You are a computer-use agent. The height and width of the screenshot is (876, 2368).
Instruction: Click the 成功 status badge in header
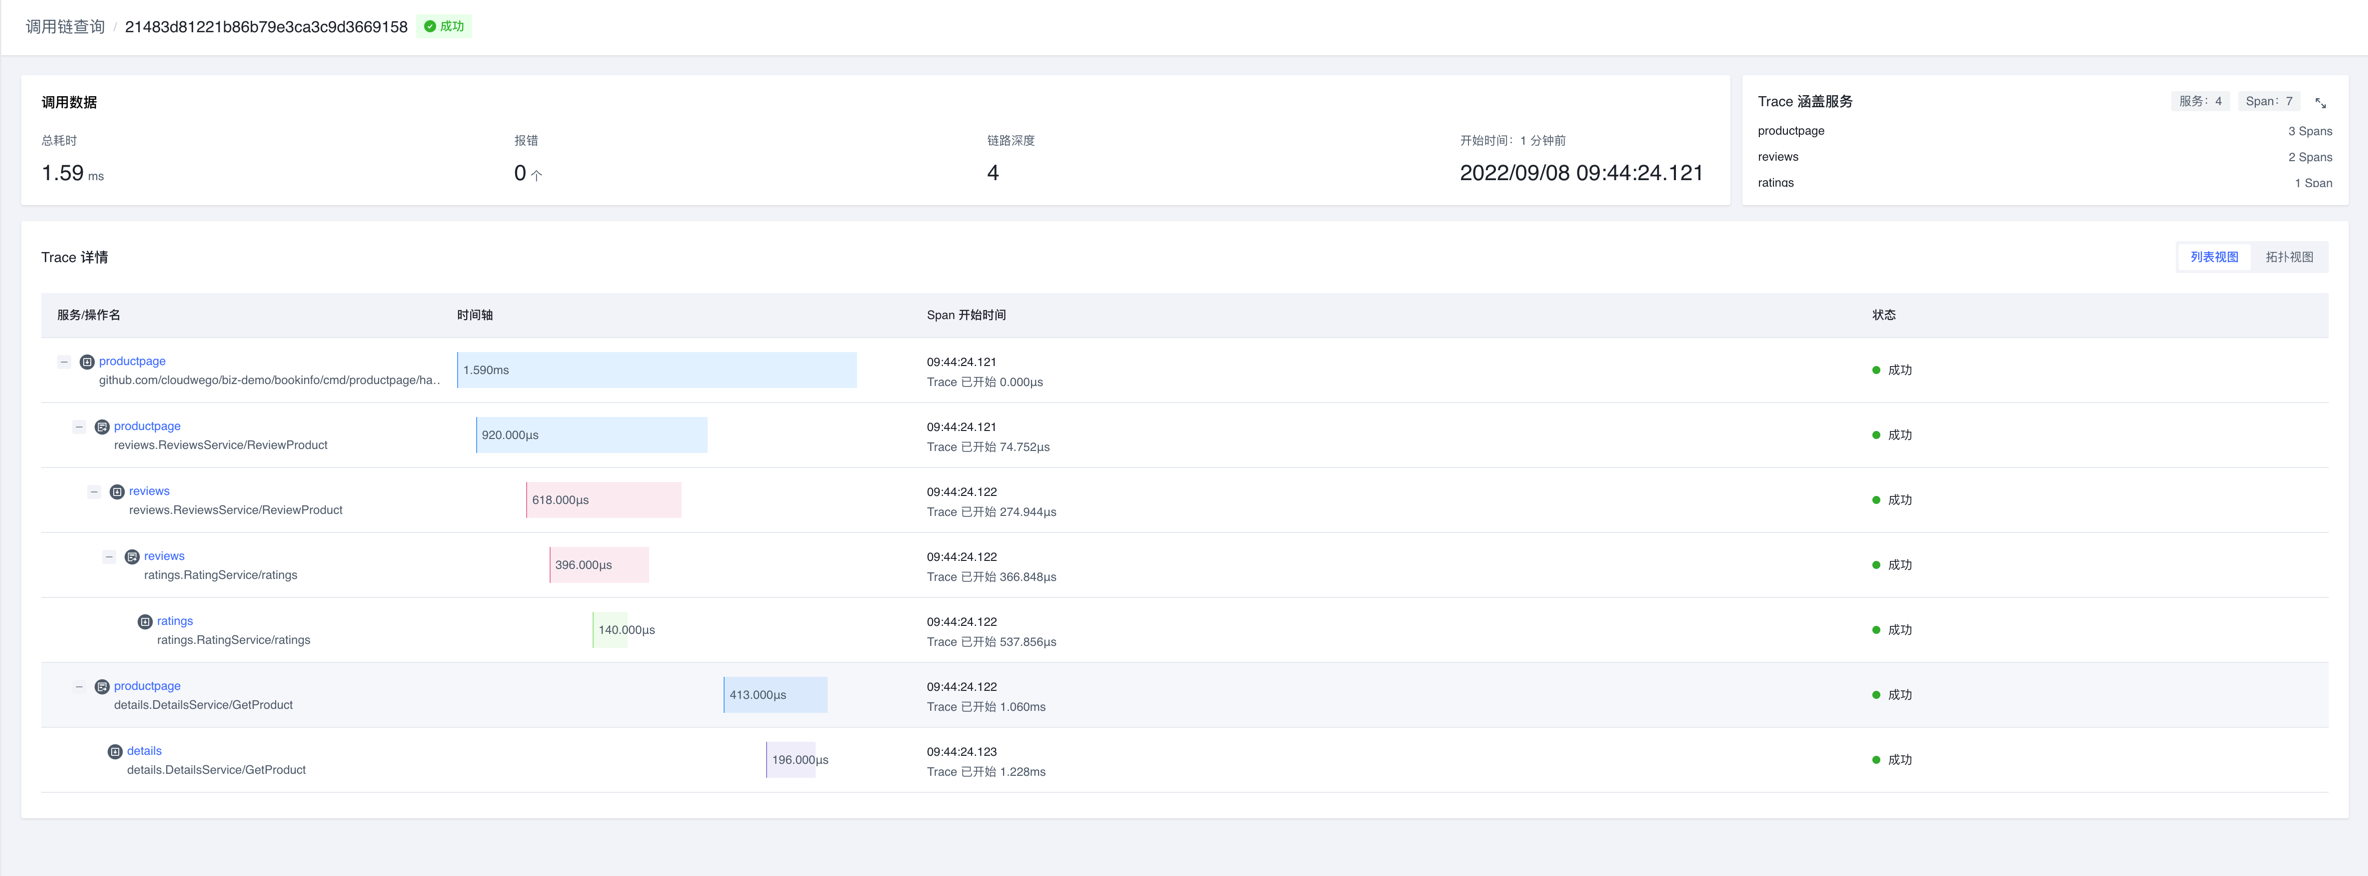[x=444, y=26]
